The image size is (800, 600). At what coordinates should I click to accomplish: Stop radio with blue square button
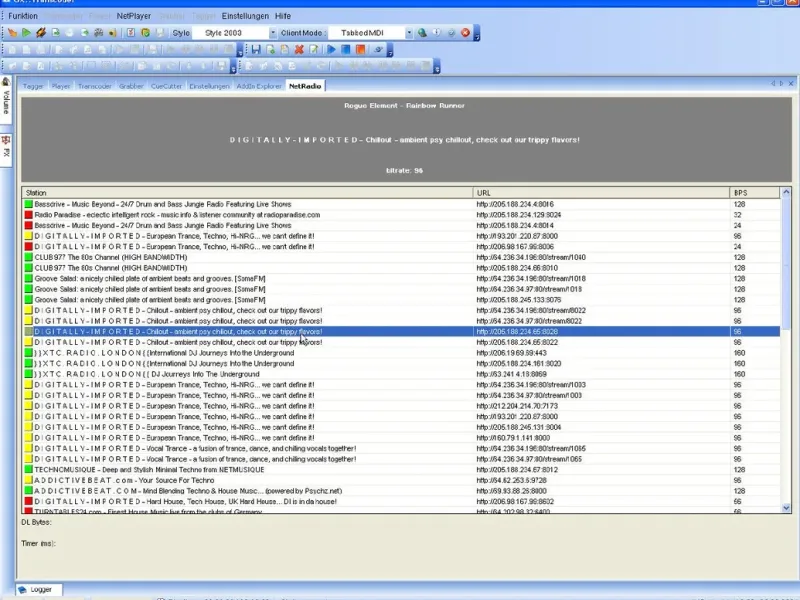point(346,49)
